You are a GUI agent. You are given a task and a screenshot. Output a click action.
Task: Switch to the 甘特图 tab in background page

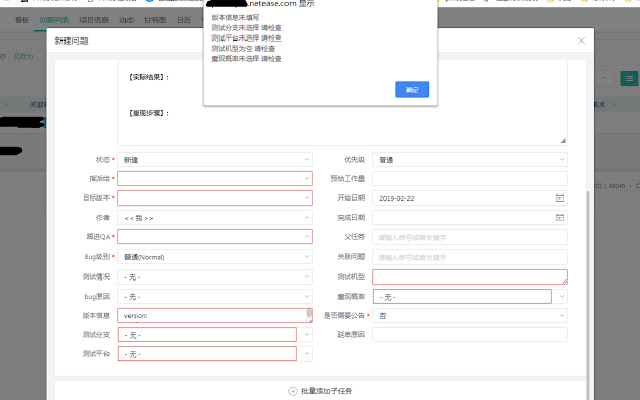(x=155, y=20)
